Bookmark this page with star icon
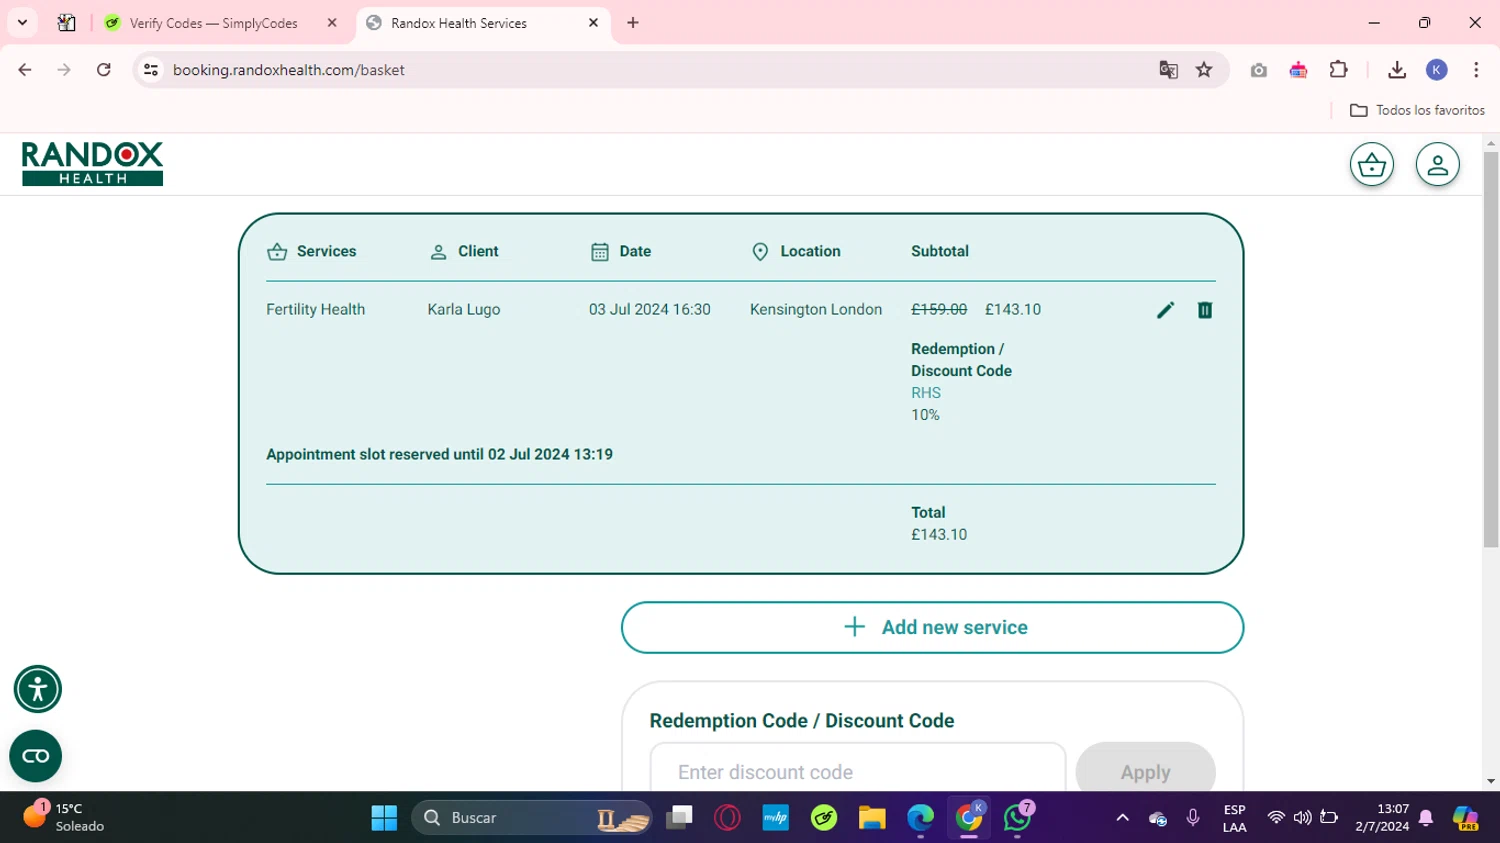Screen dimensions: 1500x843 1204,70
